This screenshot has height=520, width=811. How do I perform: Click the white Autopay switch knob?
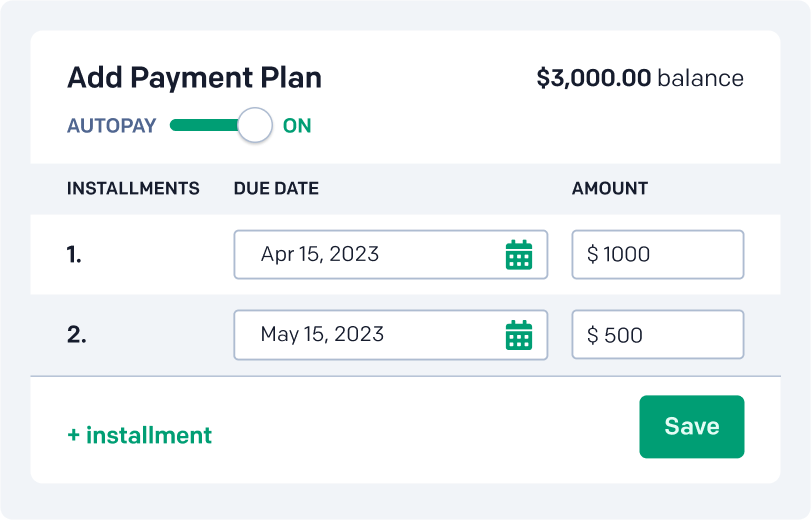(x=256, y=126)
